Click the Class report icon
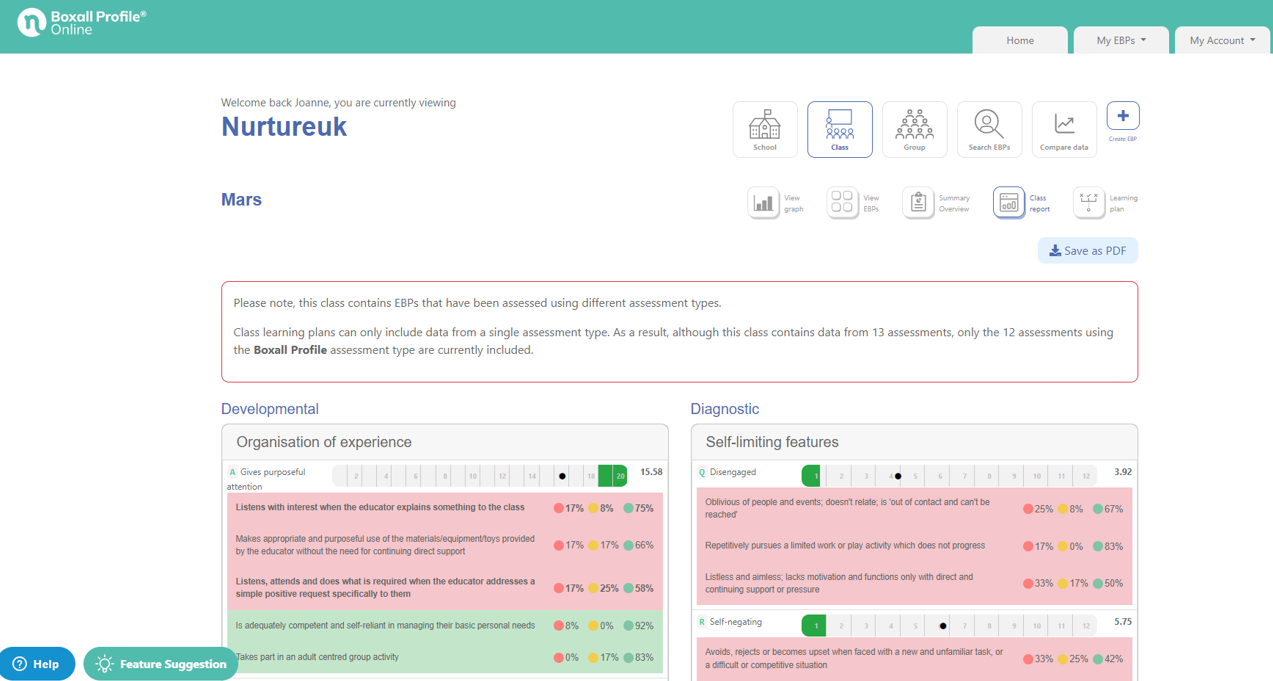 (x=1008, y=202)
